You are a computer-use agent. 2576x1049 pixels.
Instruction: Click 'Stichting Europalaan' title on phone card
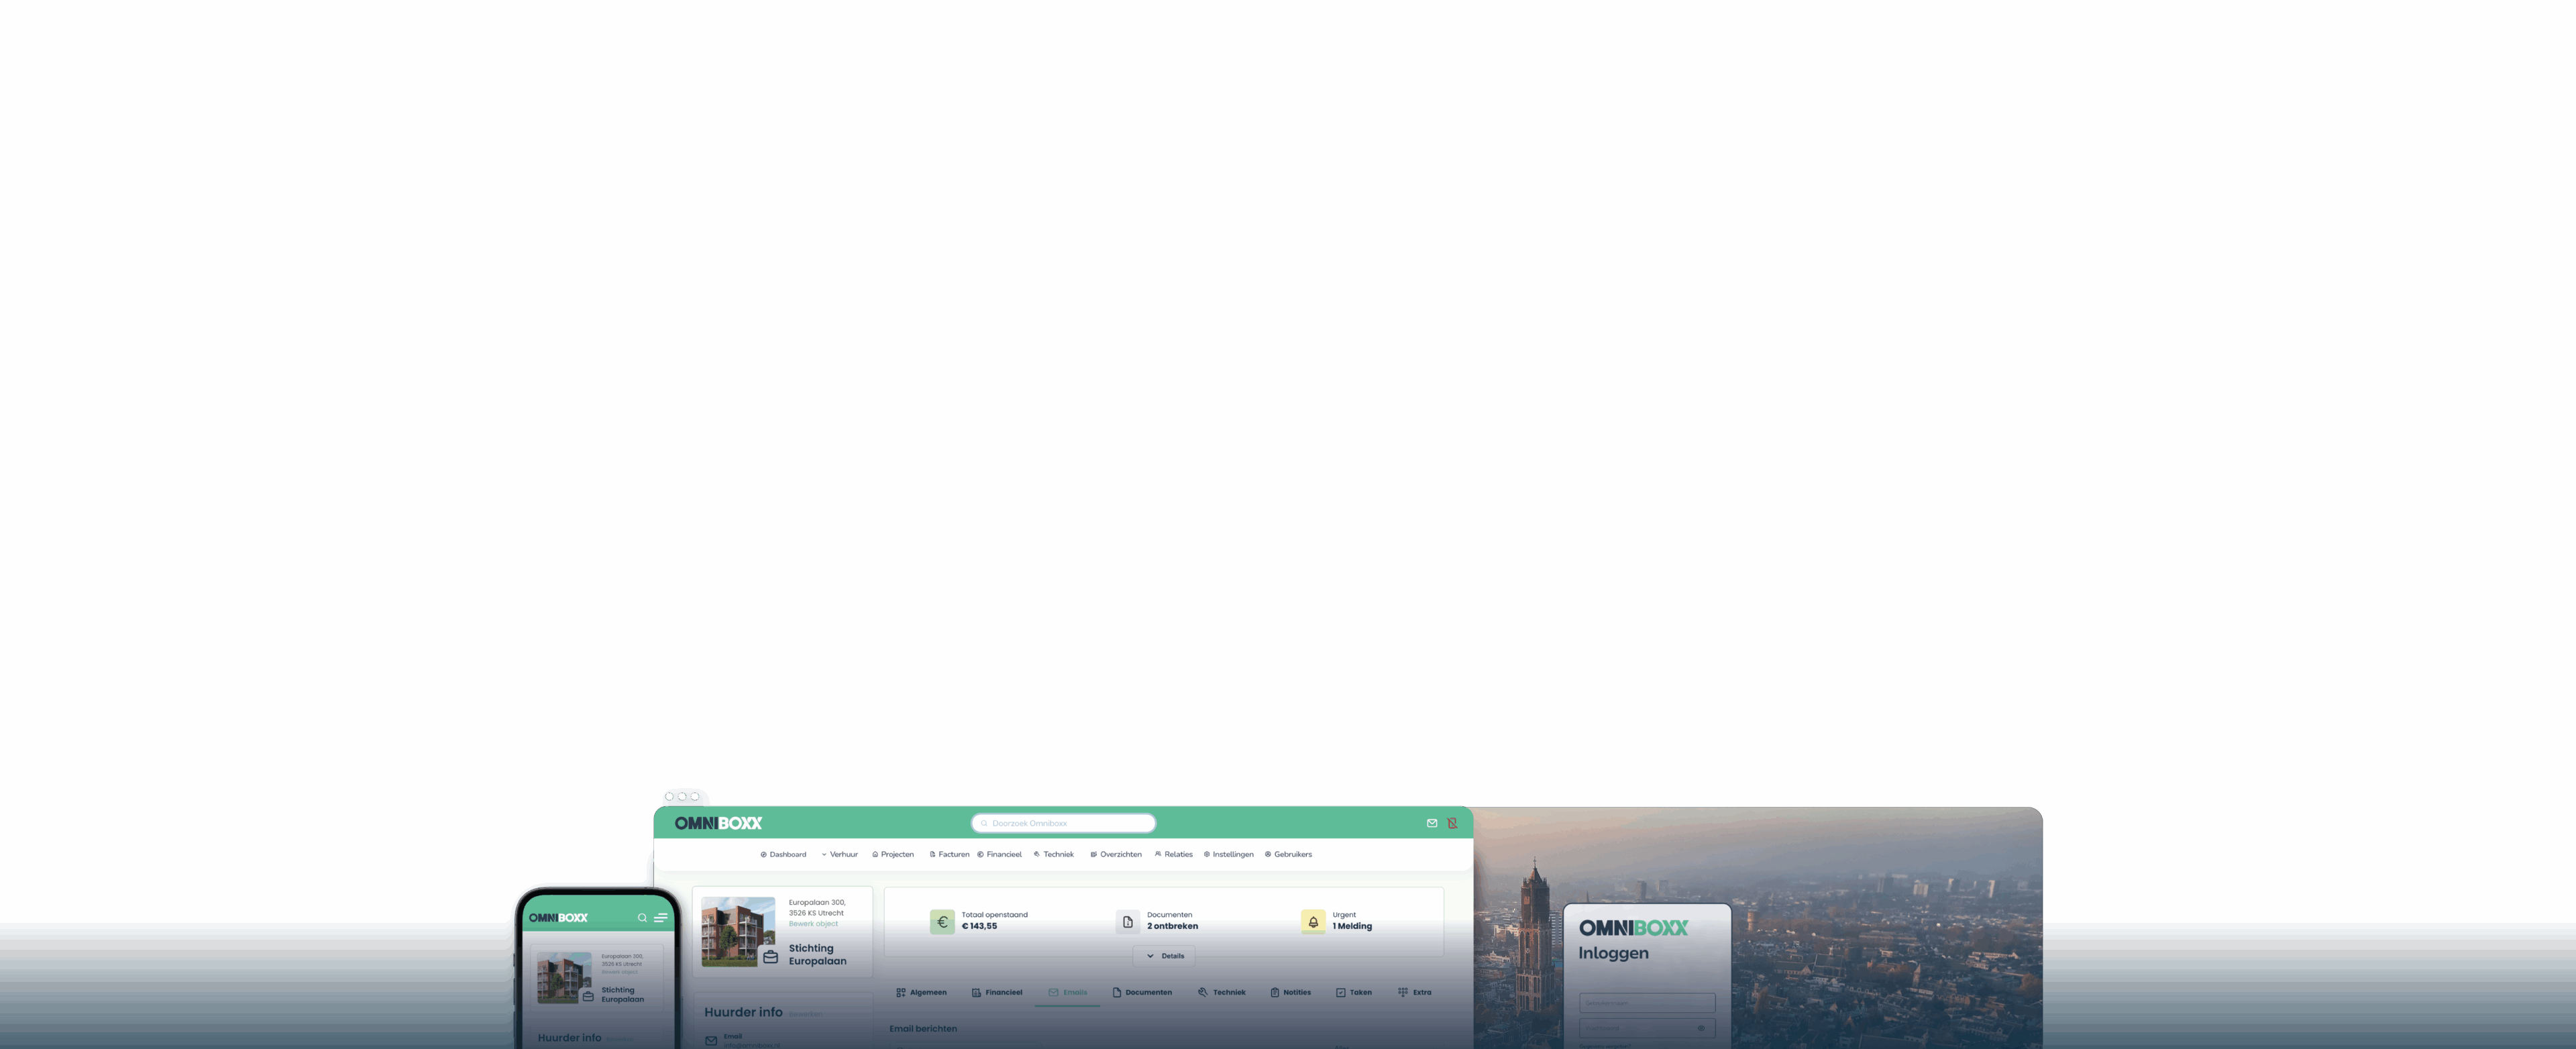tap(622, 994)
